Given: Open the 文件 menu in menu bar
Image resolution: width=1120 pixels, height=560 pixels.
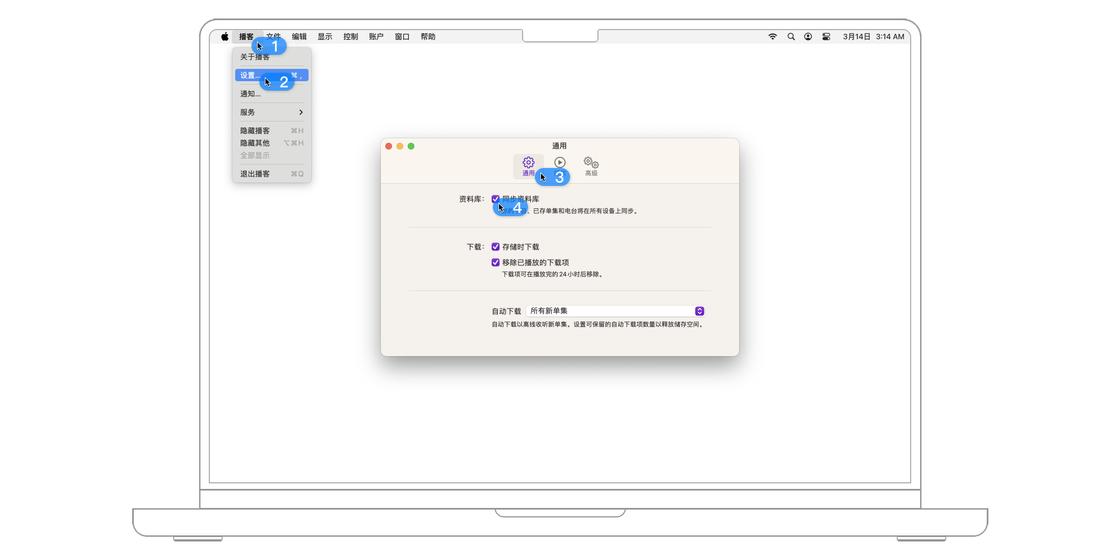Looking at the screenshot, I should point(273,37).
